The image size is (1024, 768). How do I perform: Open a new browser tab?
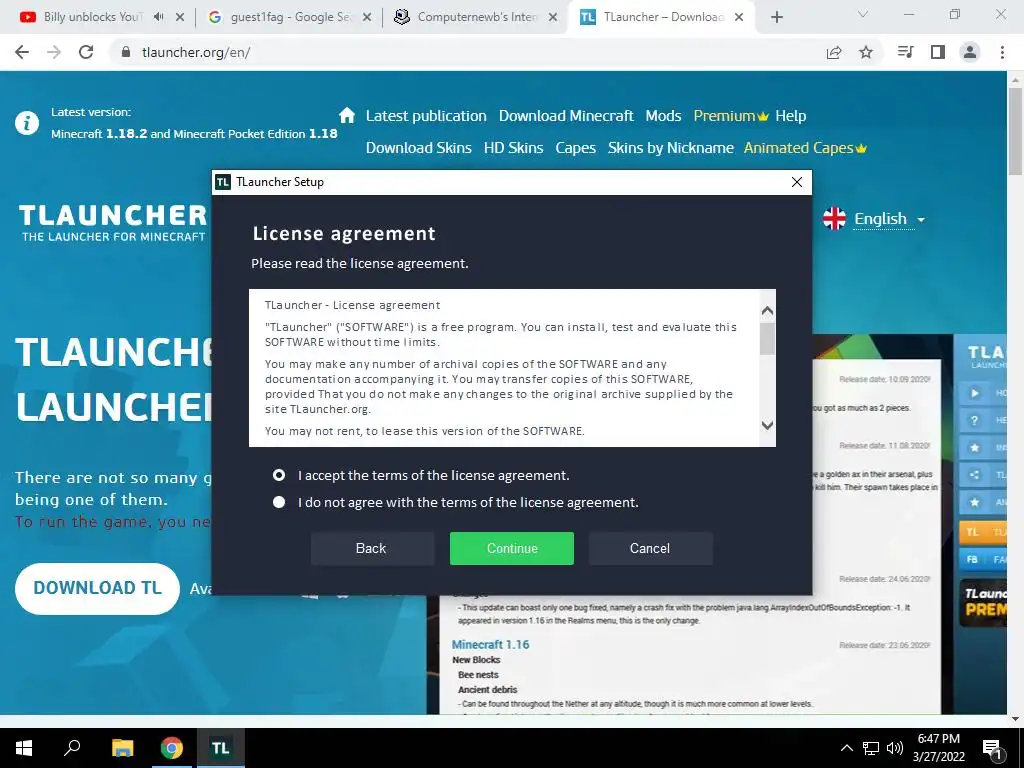coord(776,17)
